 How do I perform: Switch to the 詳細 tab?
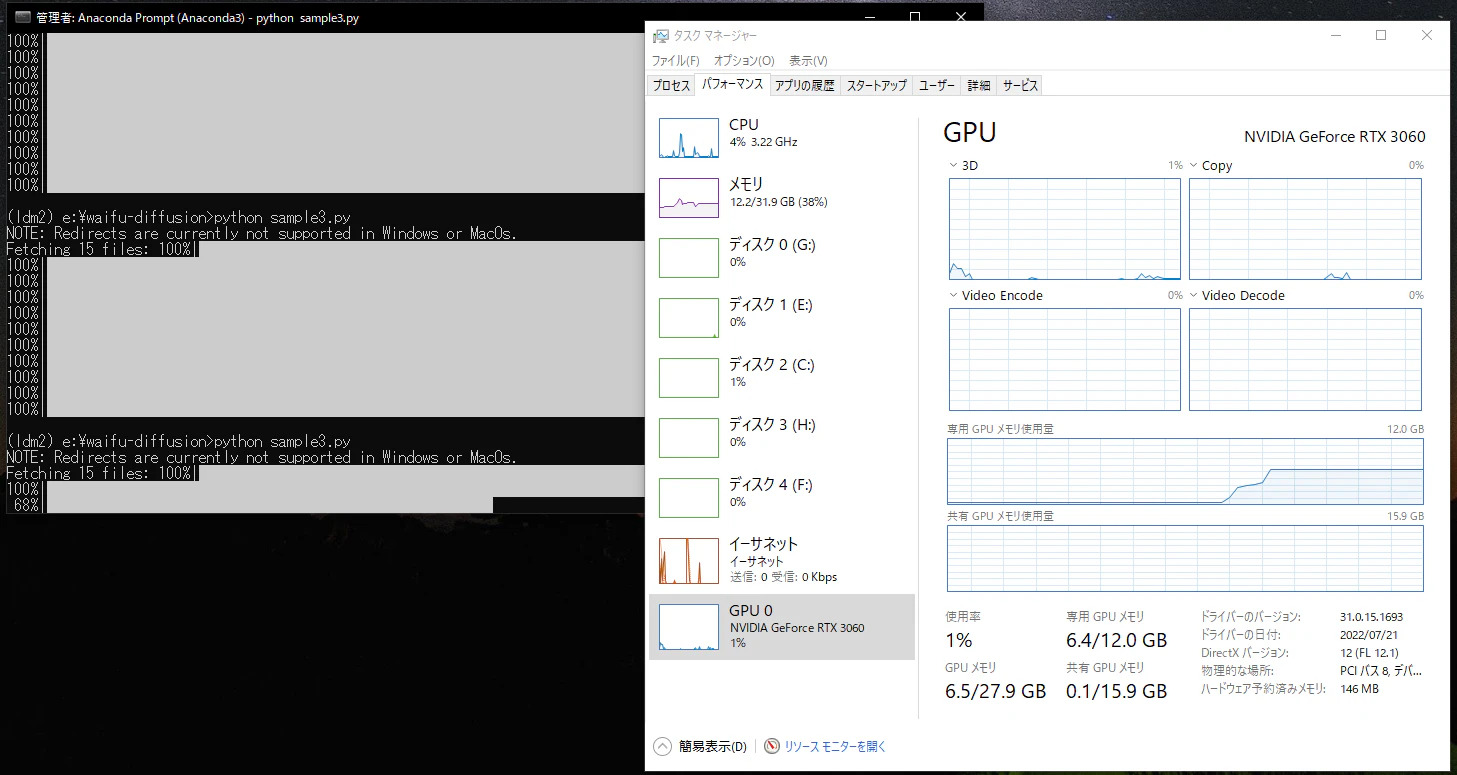(x=979, y=86)
